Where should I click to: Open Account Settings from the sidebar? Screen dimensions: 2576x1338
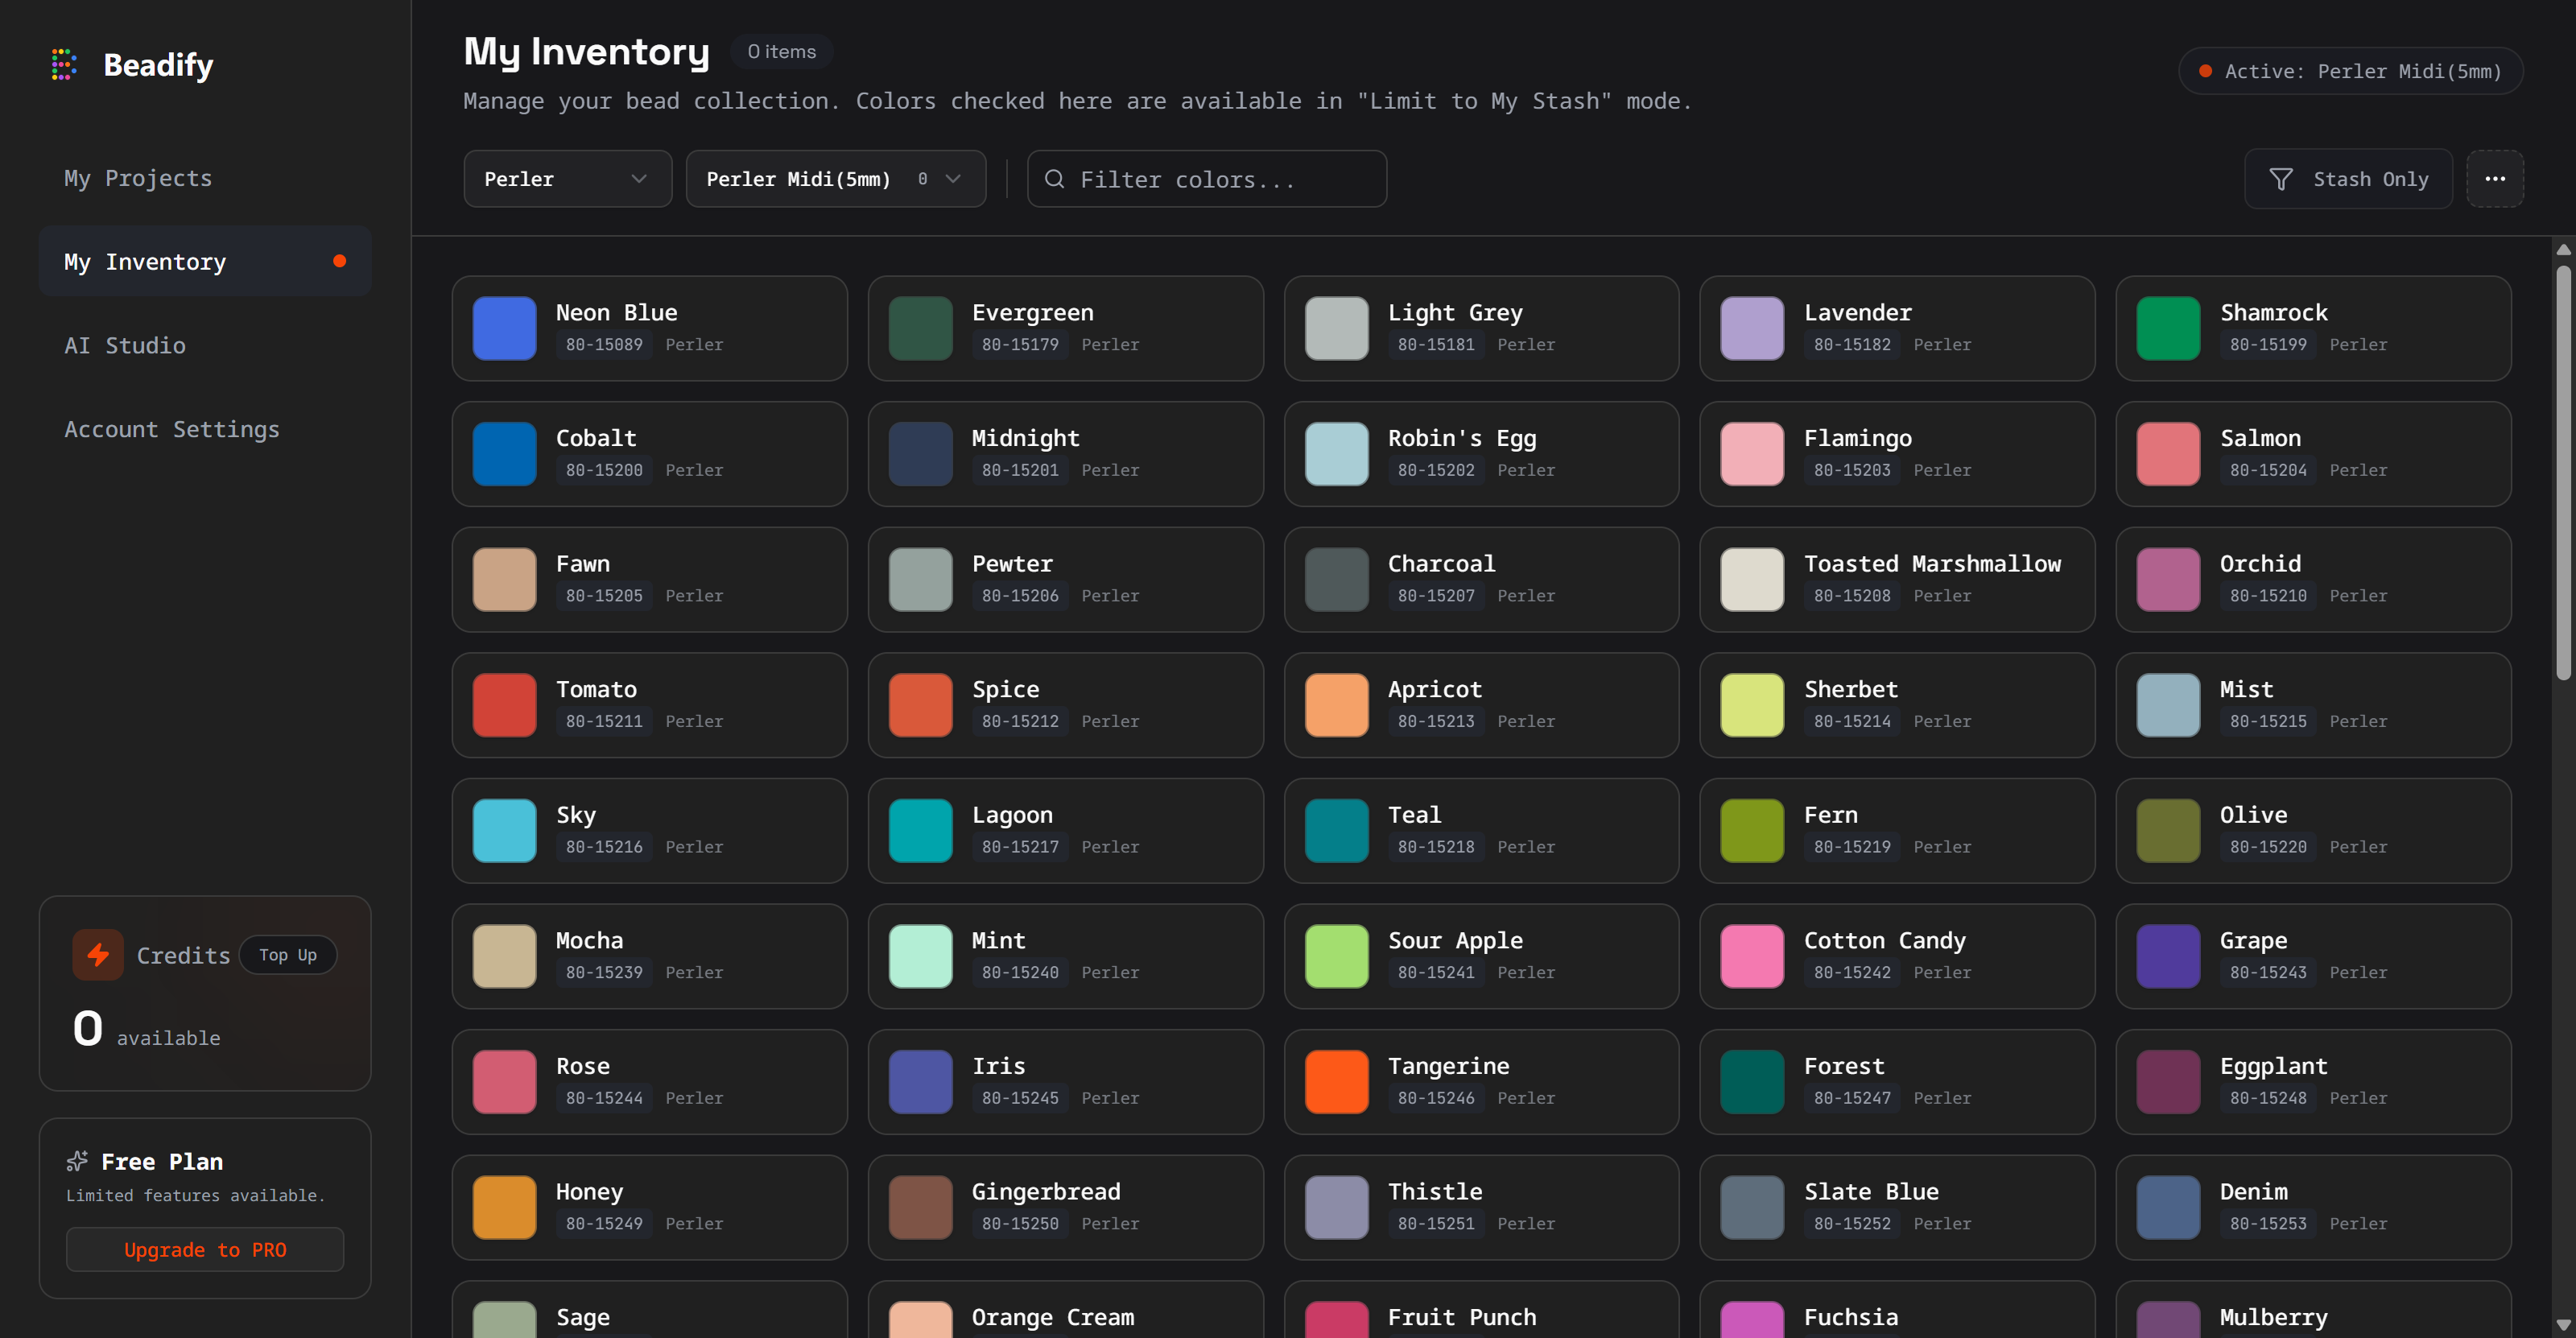[x=171, y=429]
